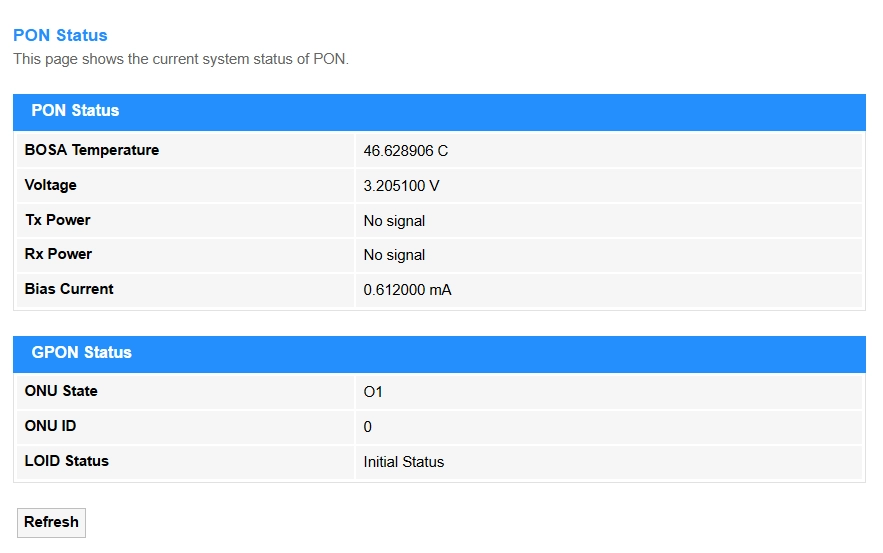Select the blue PON Status section header

coord(75,111)
